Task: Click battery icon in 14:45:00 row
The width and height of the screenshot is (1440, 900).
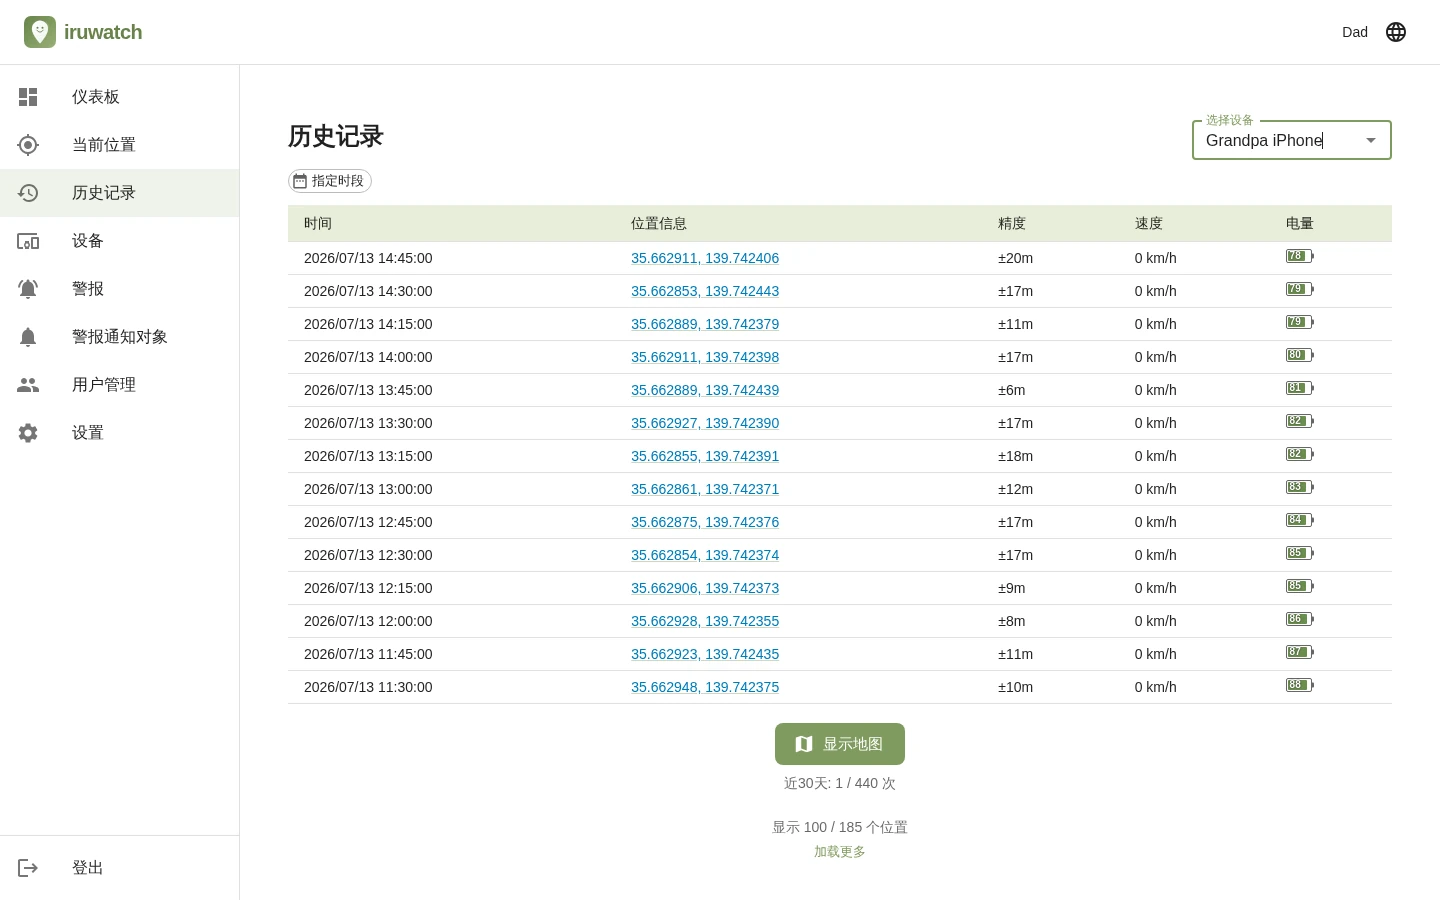Action: pos(1300,256)
